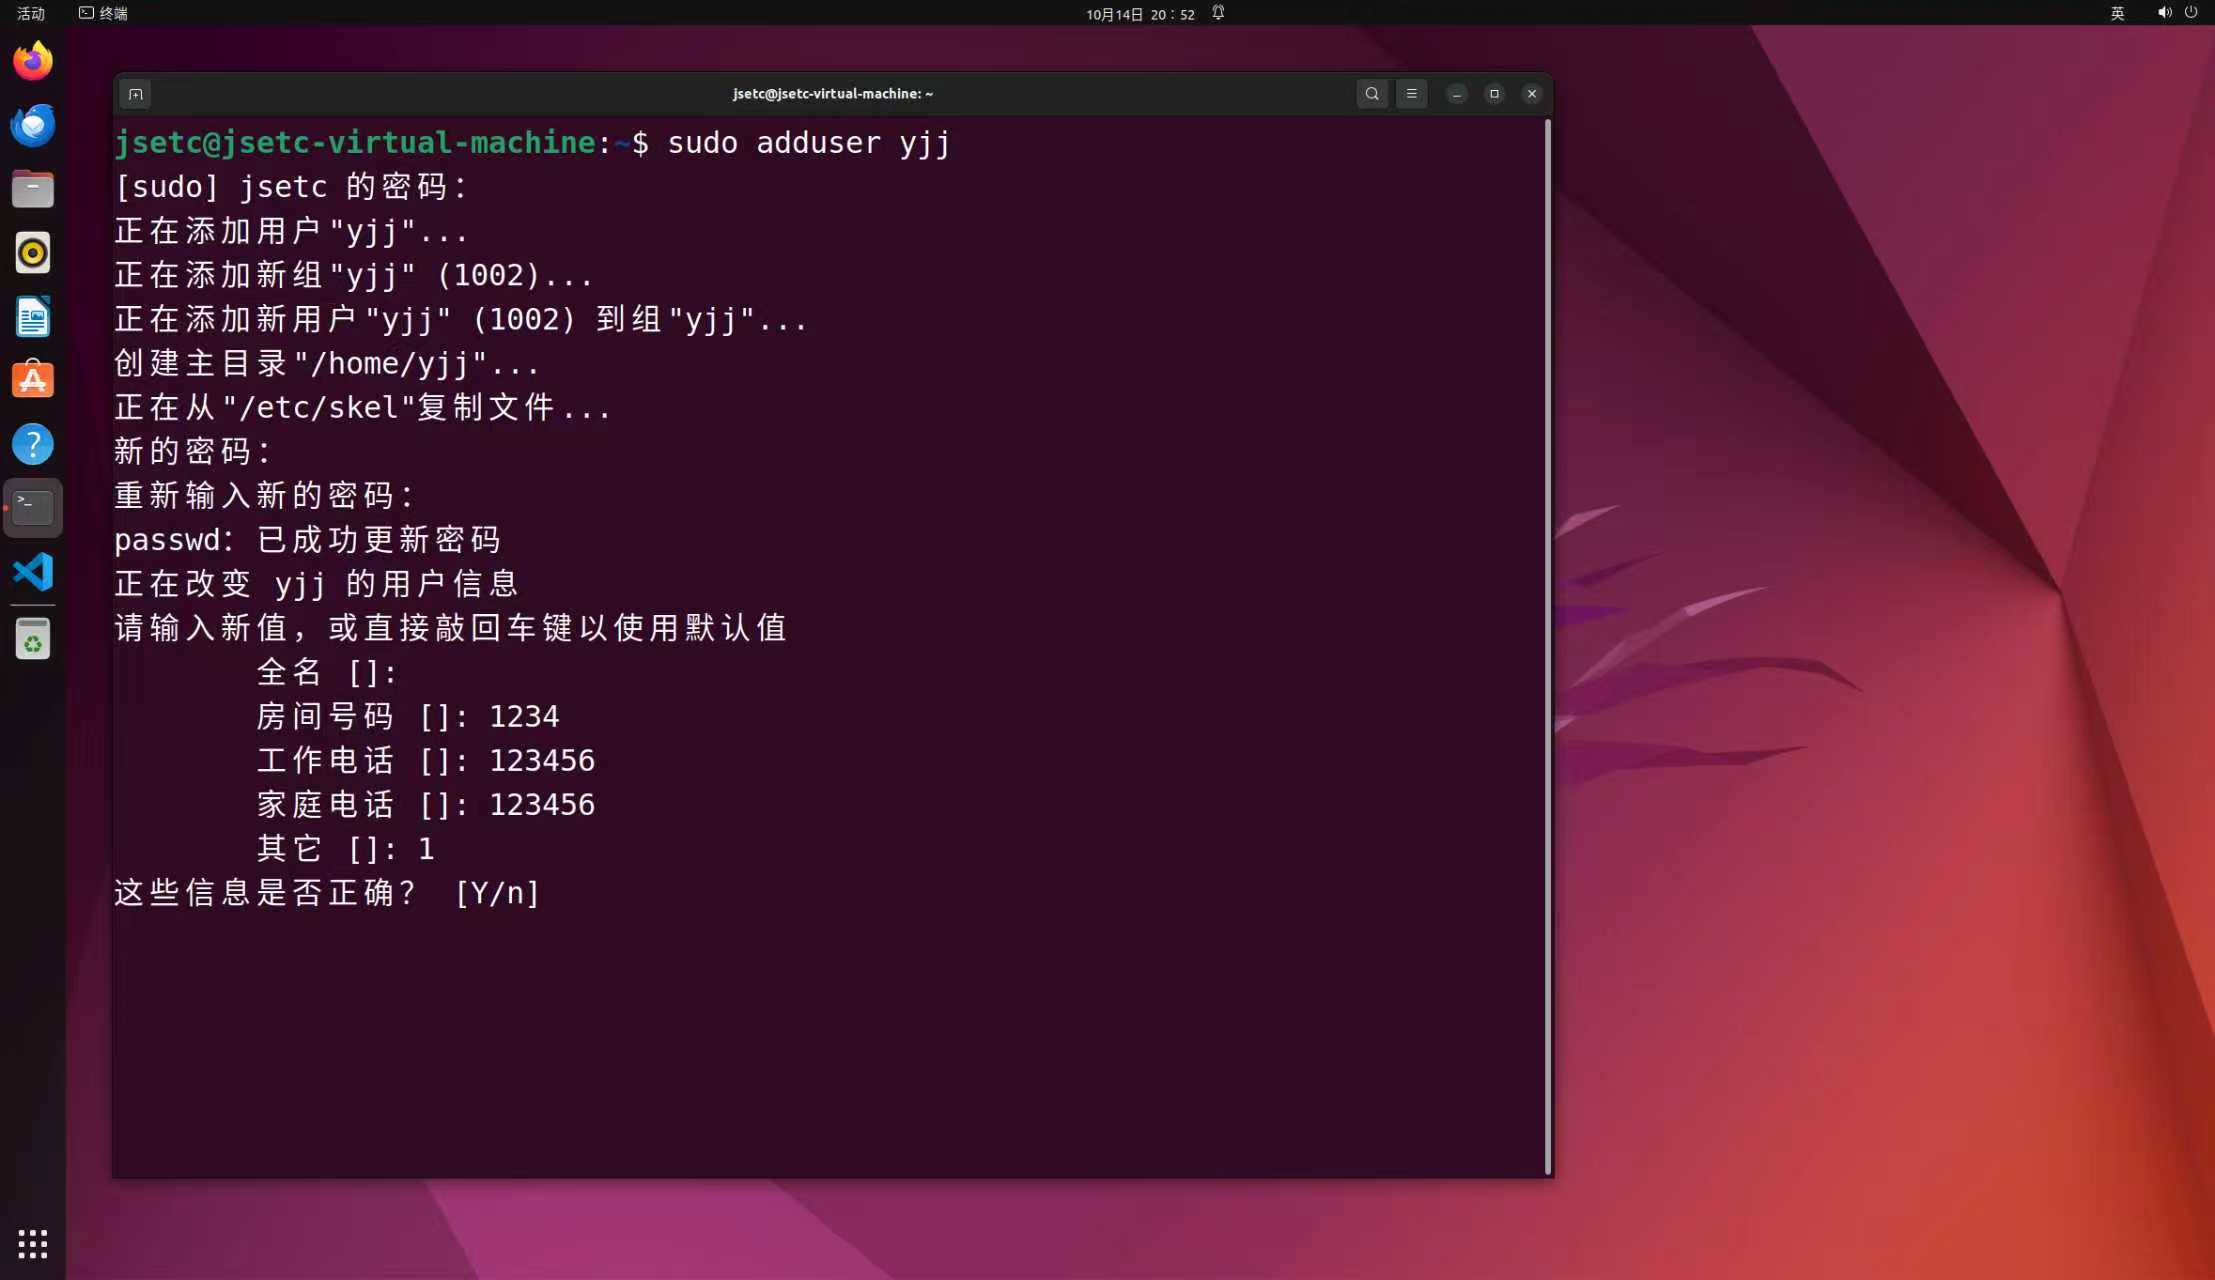The height and width of the screenshot is (1280, 2215).
Task: Open LibreOffice Writer from the dock
Action: pyautogui.click(x=33, y=317)
